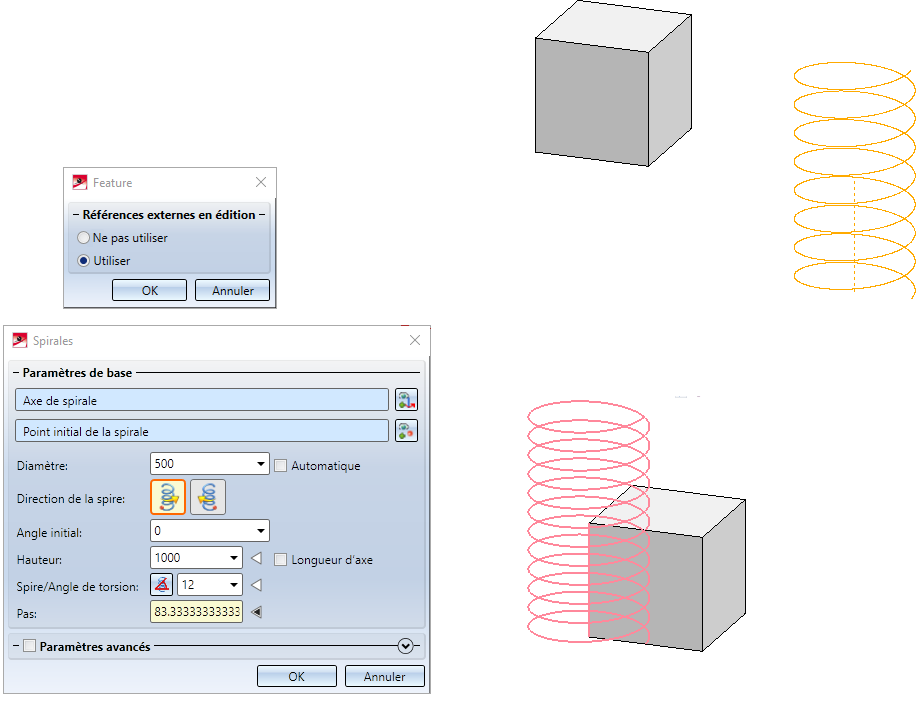The width and height of the screenshot is (916, 705).
Task: Click the spiral axis selection icon
Action: (406, 400)
